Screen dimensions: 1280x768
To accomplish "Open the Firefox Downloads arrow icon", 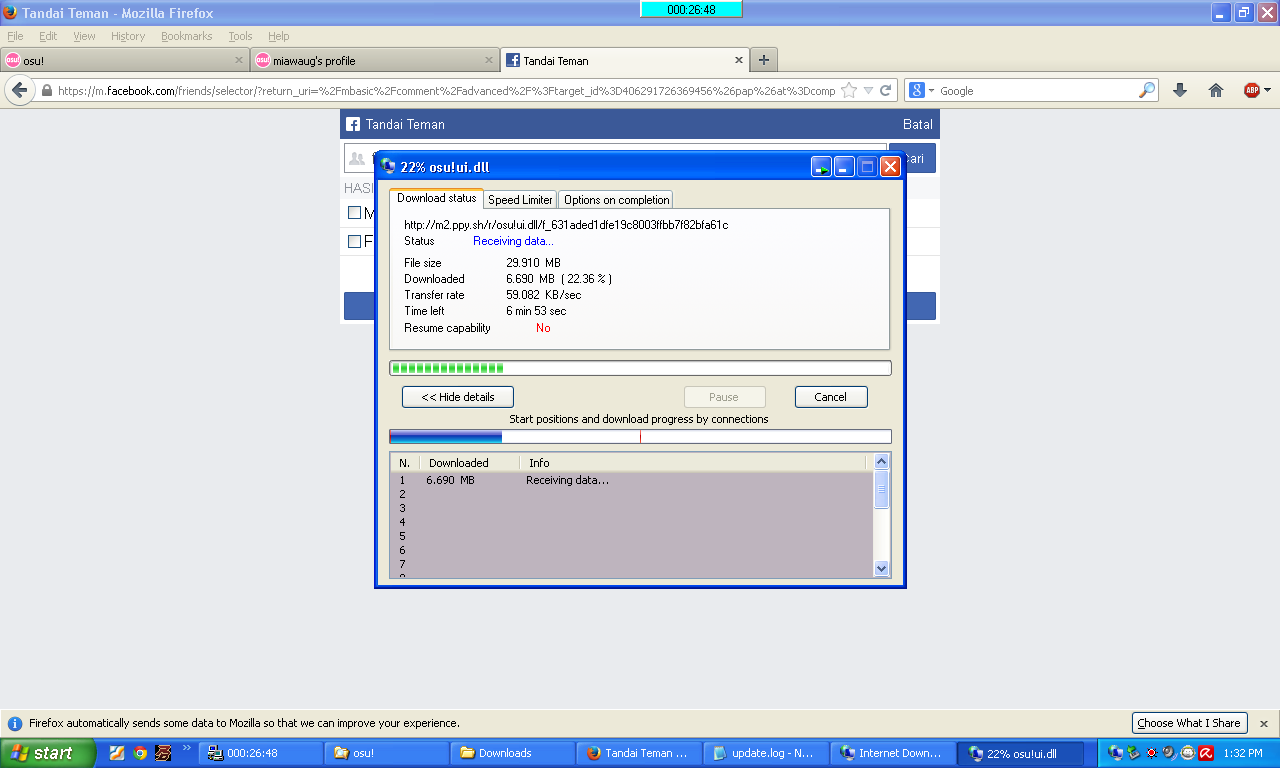I will point(1180,90).
